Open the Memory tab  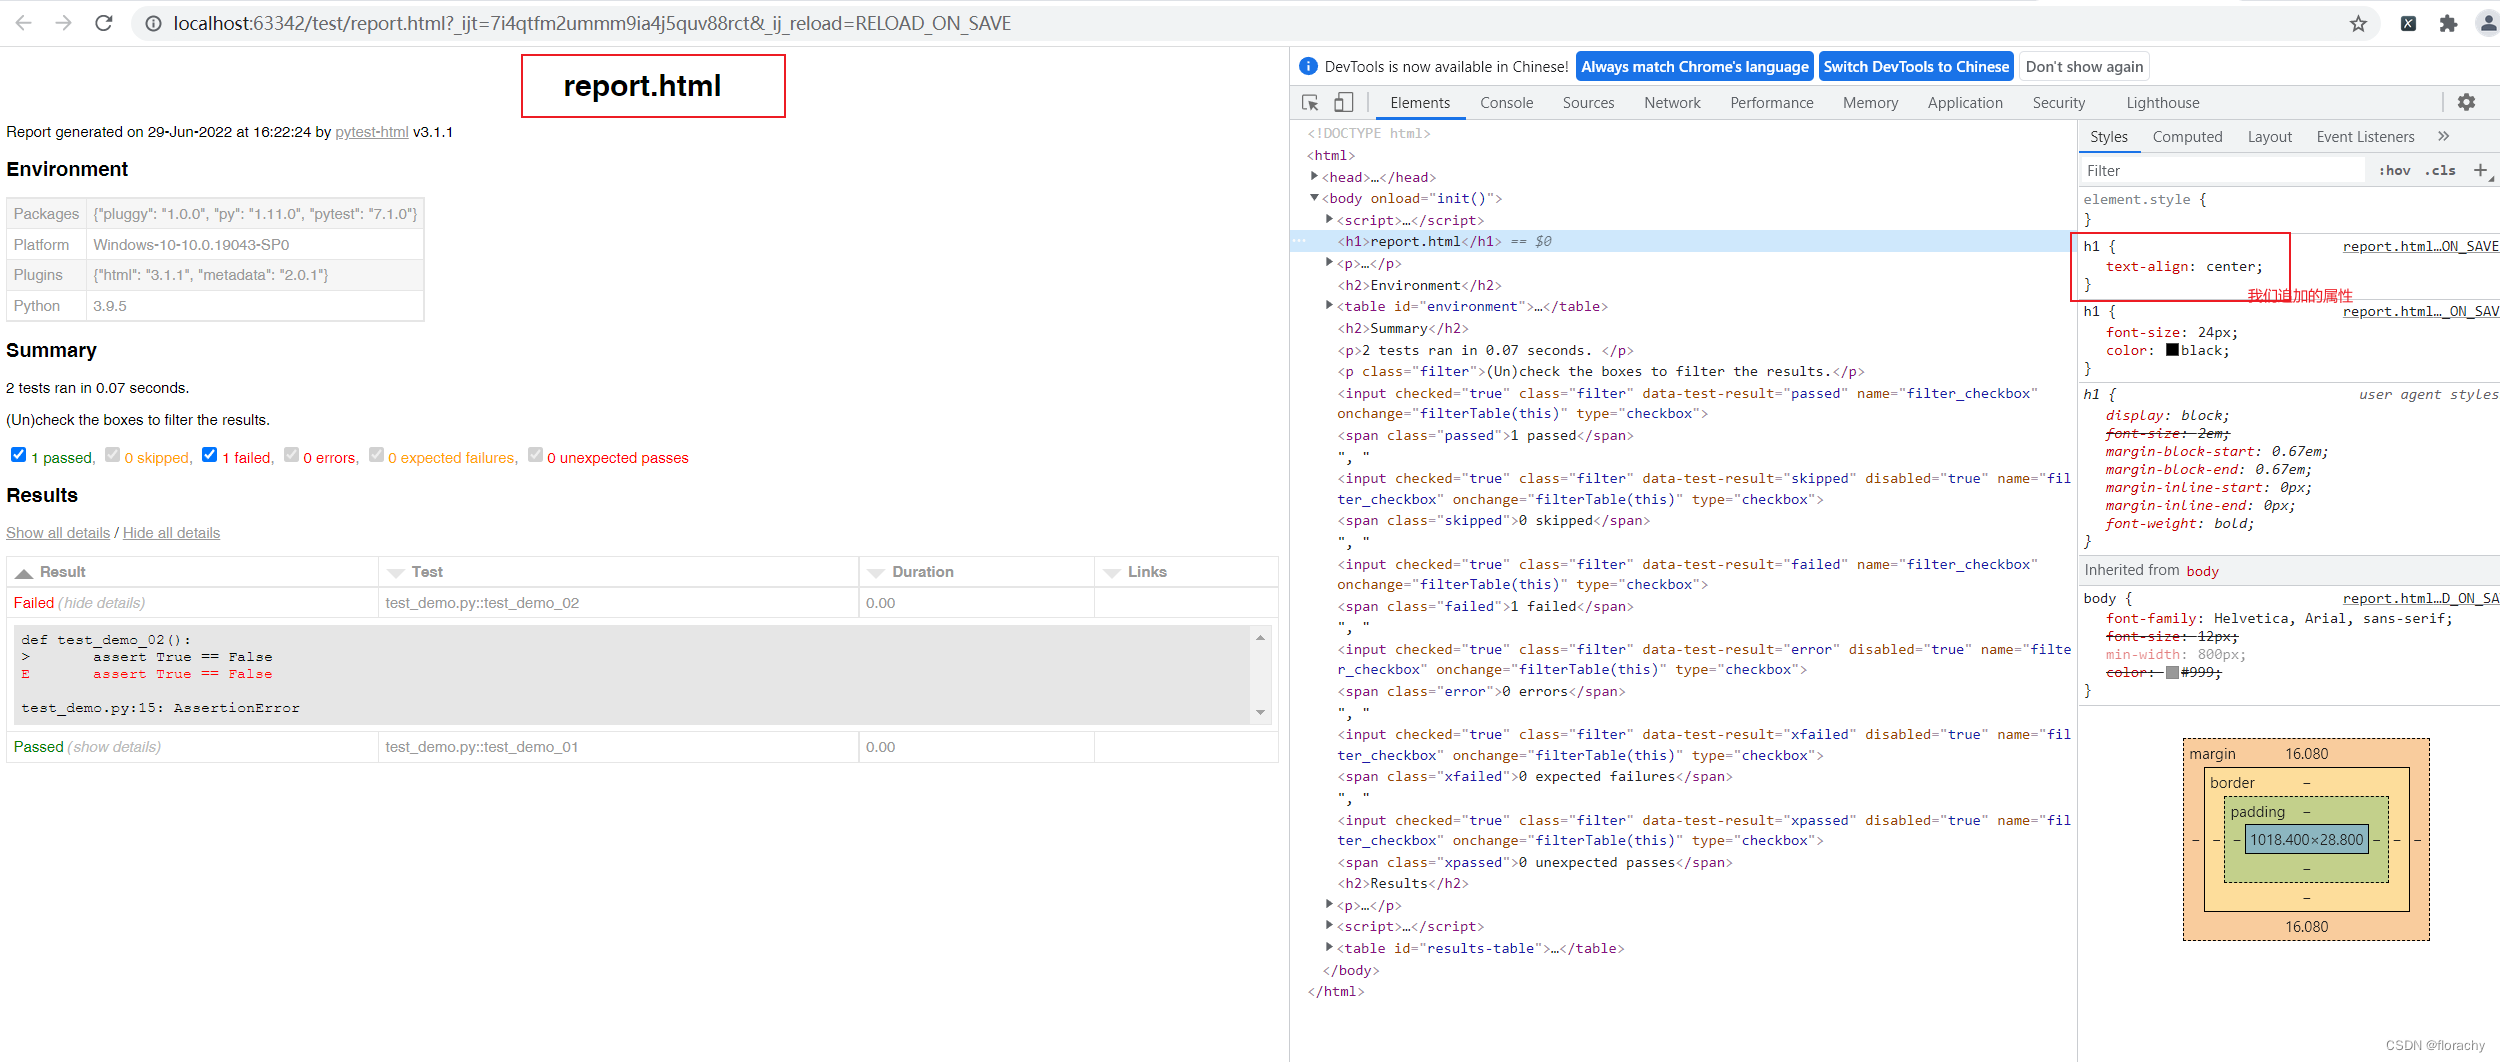click(1870, 103)
